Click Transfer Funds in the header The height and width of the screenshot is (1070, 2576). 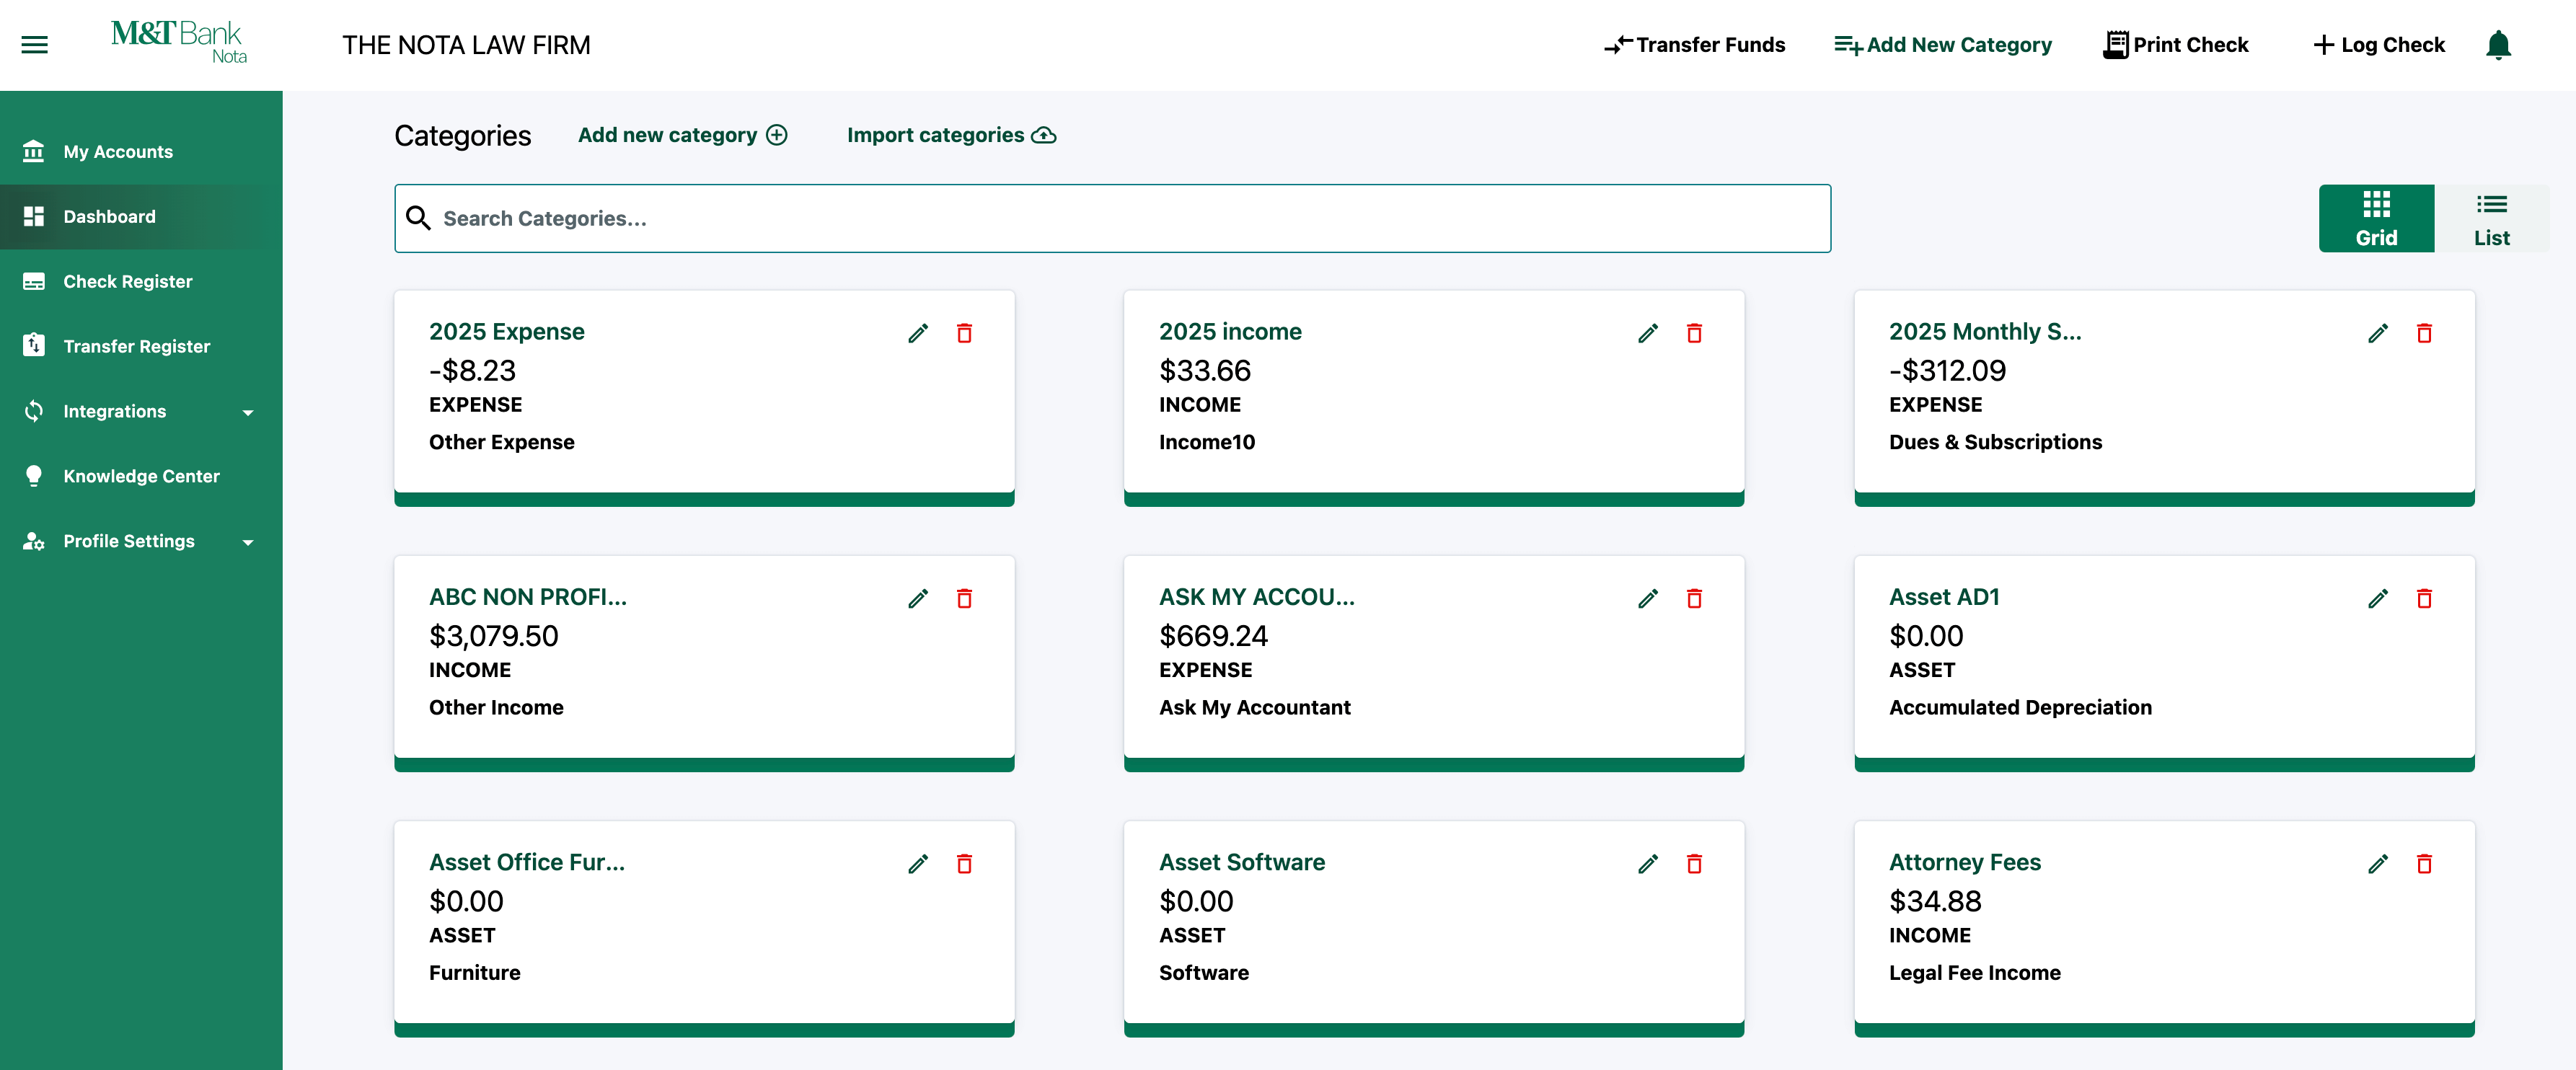[x=1694, y=45]
